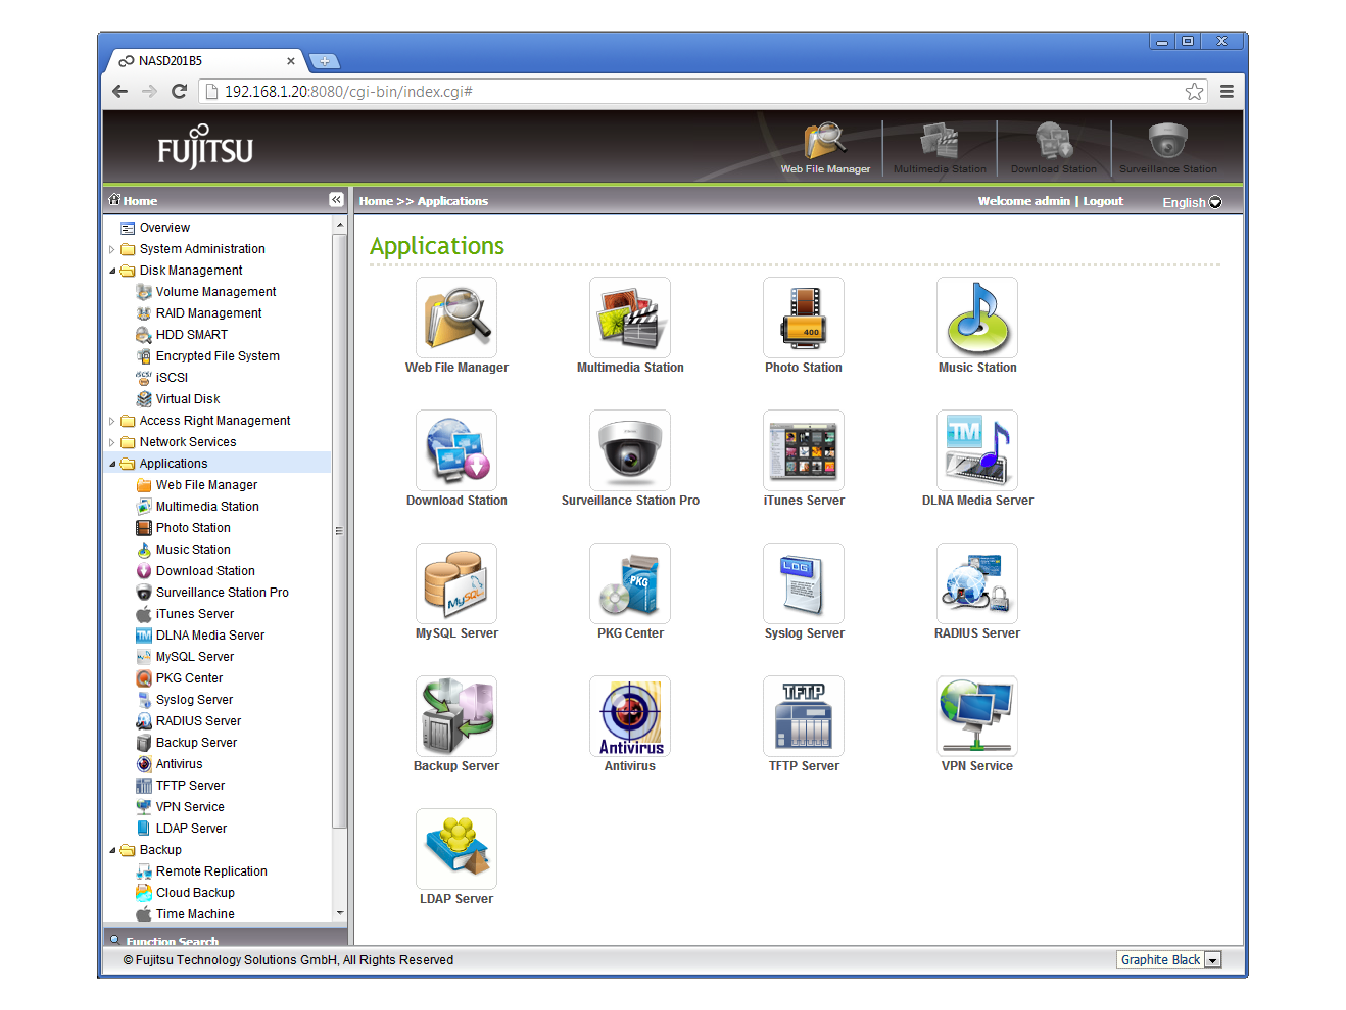This screenshot has width=1346, height=1010.
Task: Bookmark this page with the star icon
Action: (1194, 92)
